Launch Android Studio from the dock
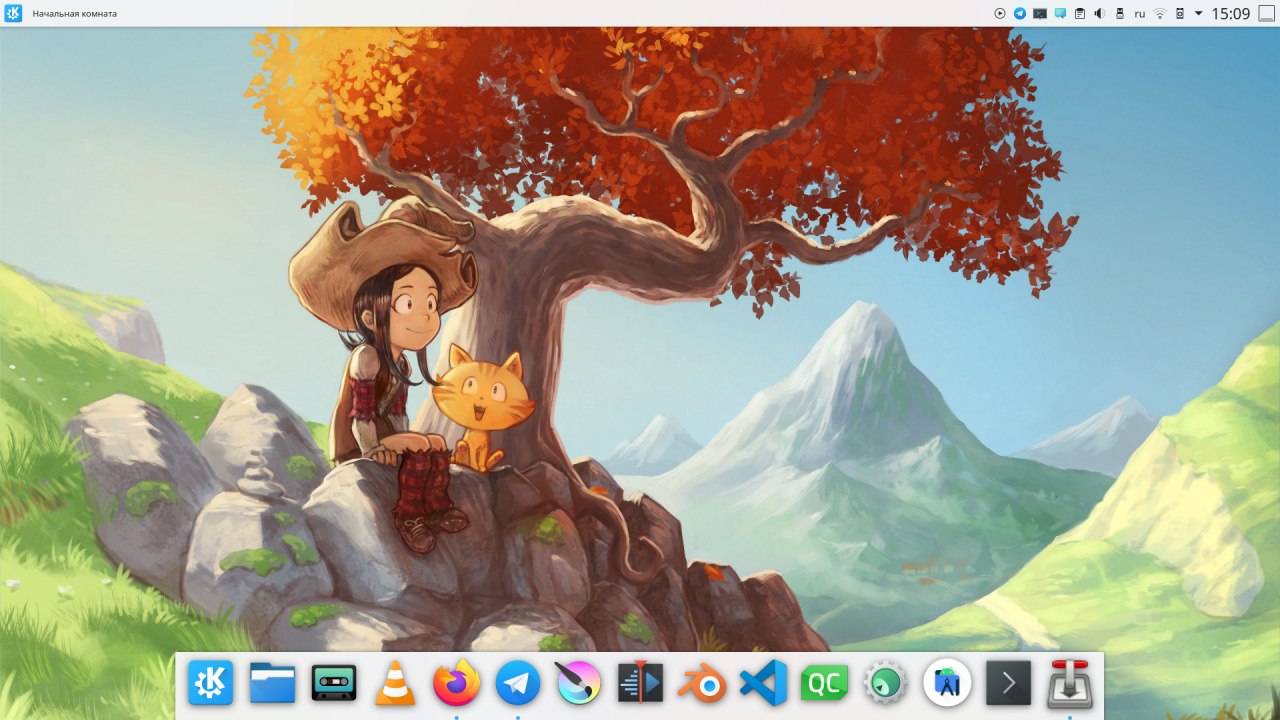Viewport: 1280px width, 720px height. 947,684
